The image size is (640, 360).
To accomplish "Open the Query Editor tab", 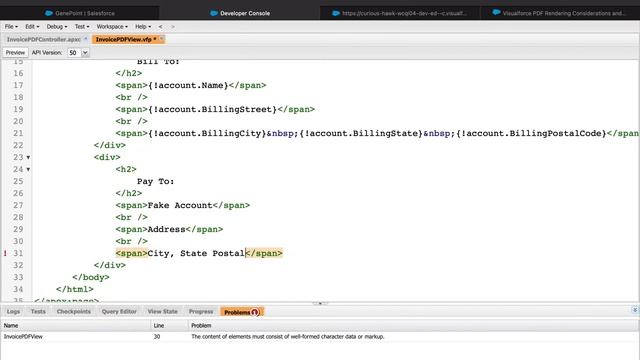I will click(119, 311).
